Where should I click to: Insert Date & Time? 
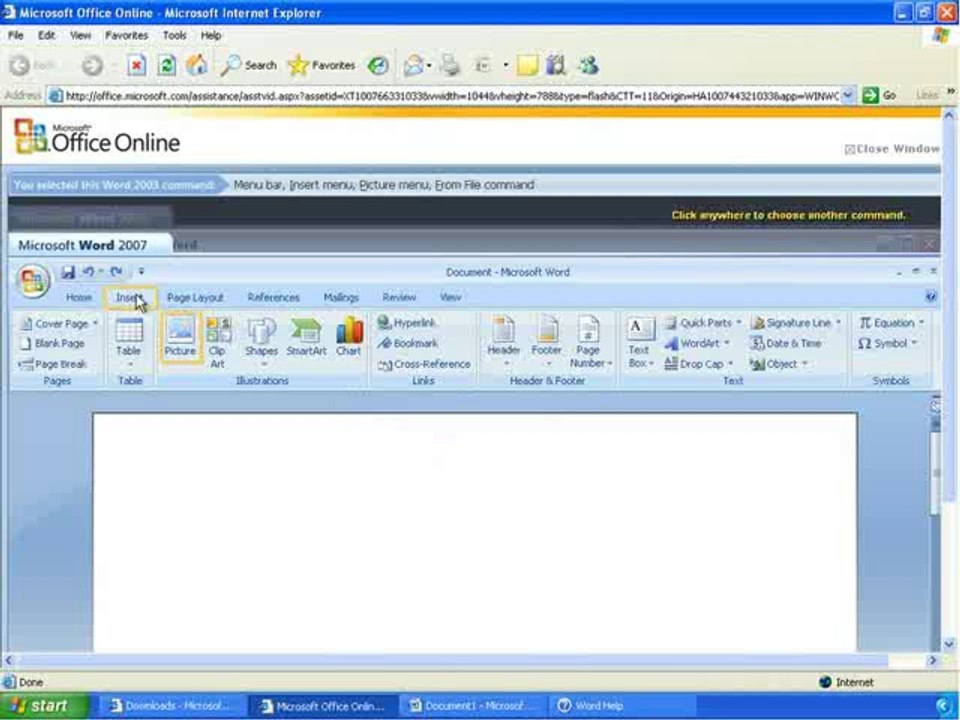tap(786, 343)
